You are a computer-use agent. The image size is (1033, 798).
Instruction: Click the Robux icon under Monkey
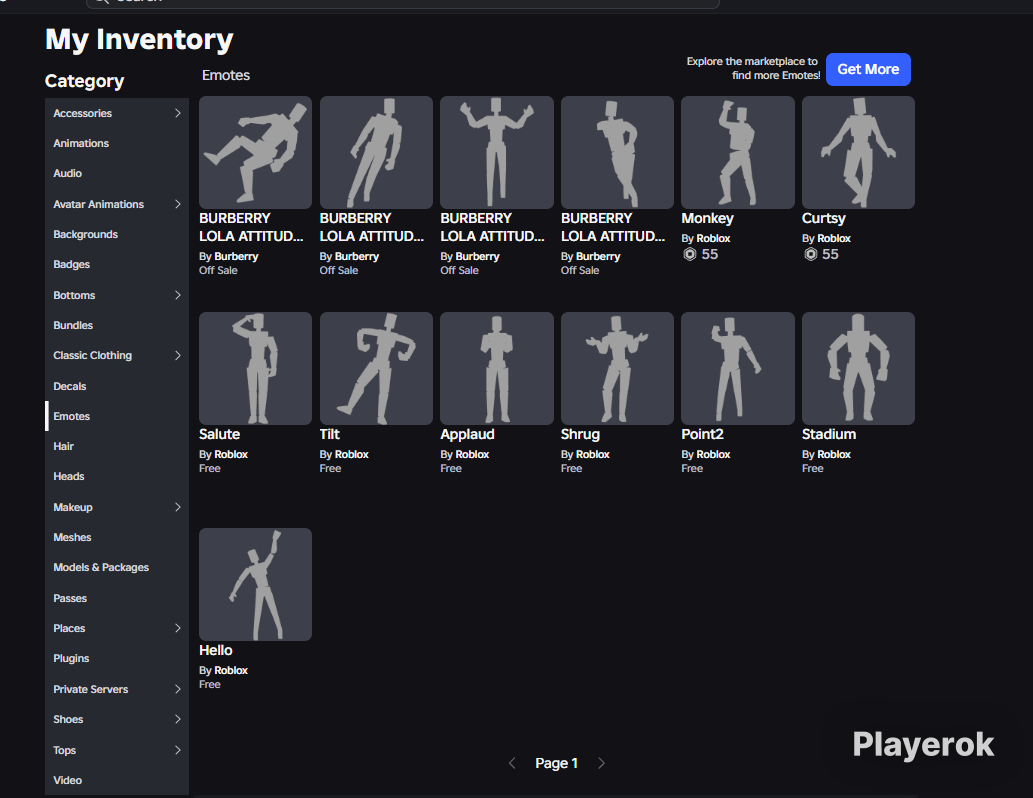(690, 254)
